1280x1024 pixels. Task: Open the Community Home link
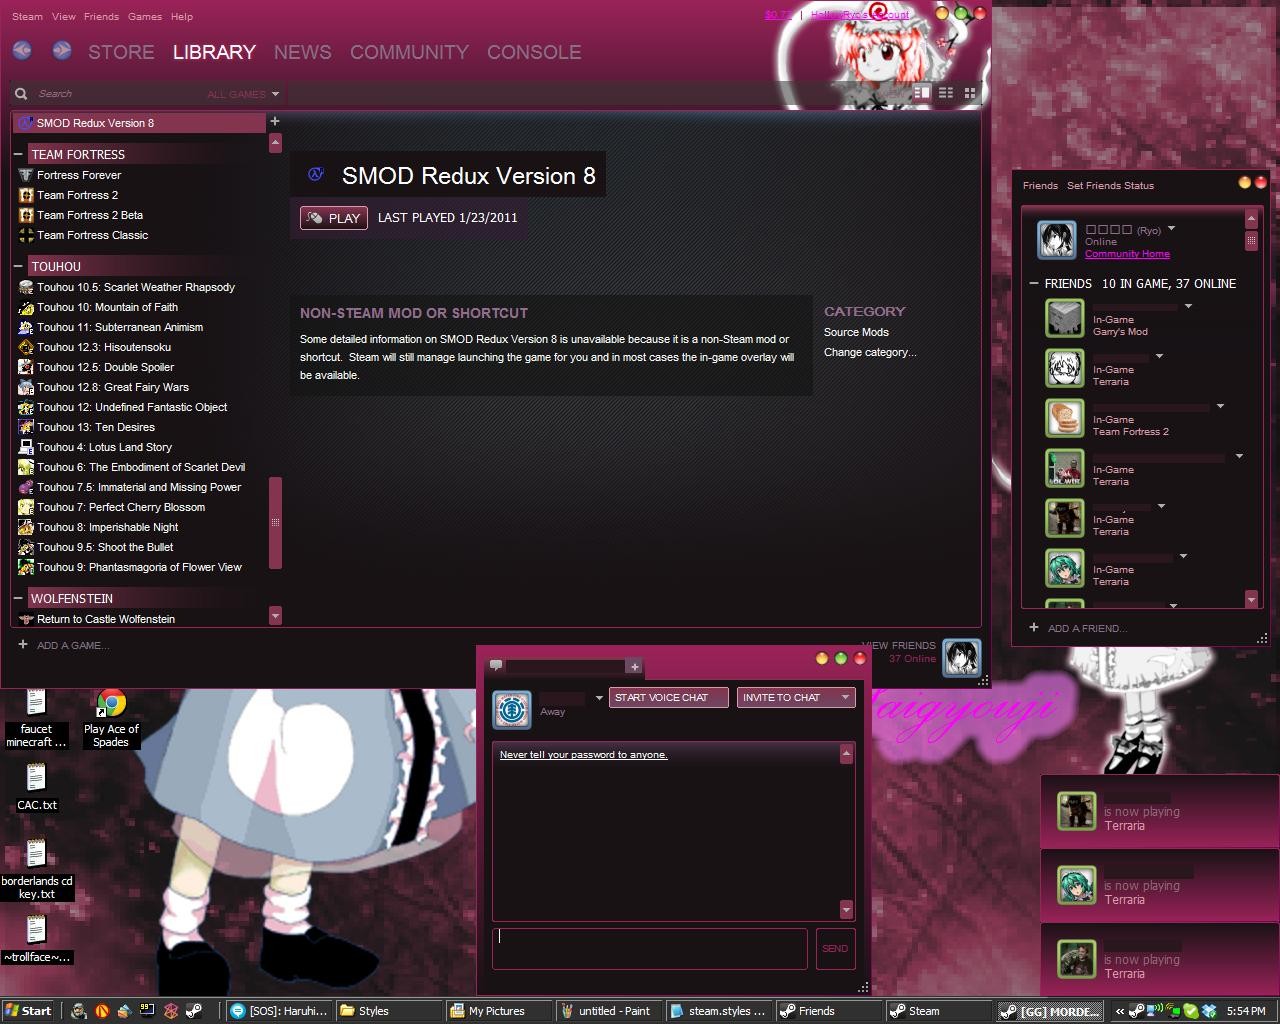[1127, 254]
